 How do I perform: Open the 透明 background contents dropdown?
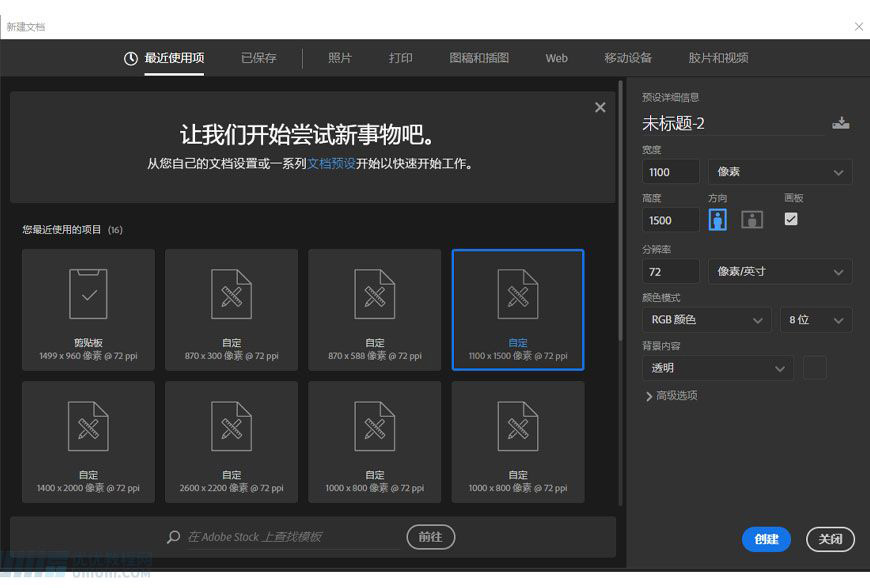[717, 367]
